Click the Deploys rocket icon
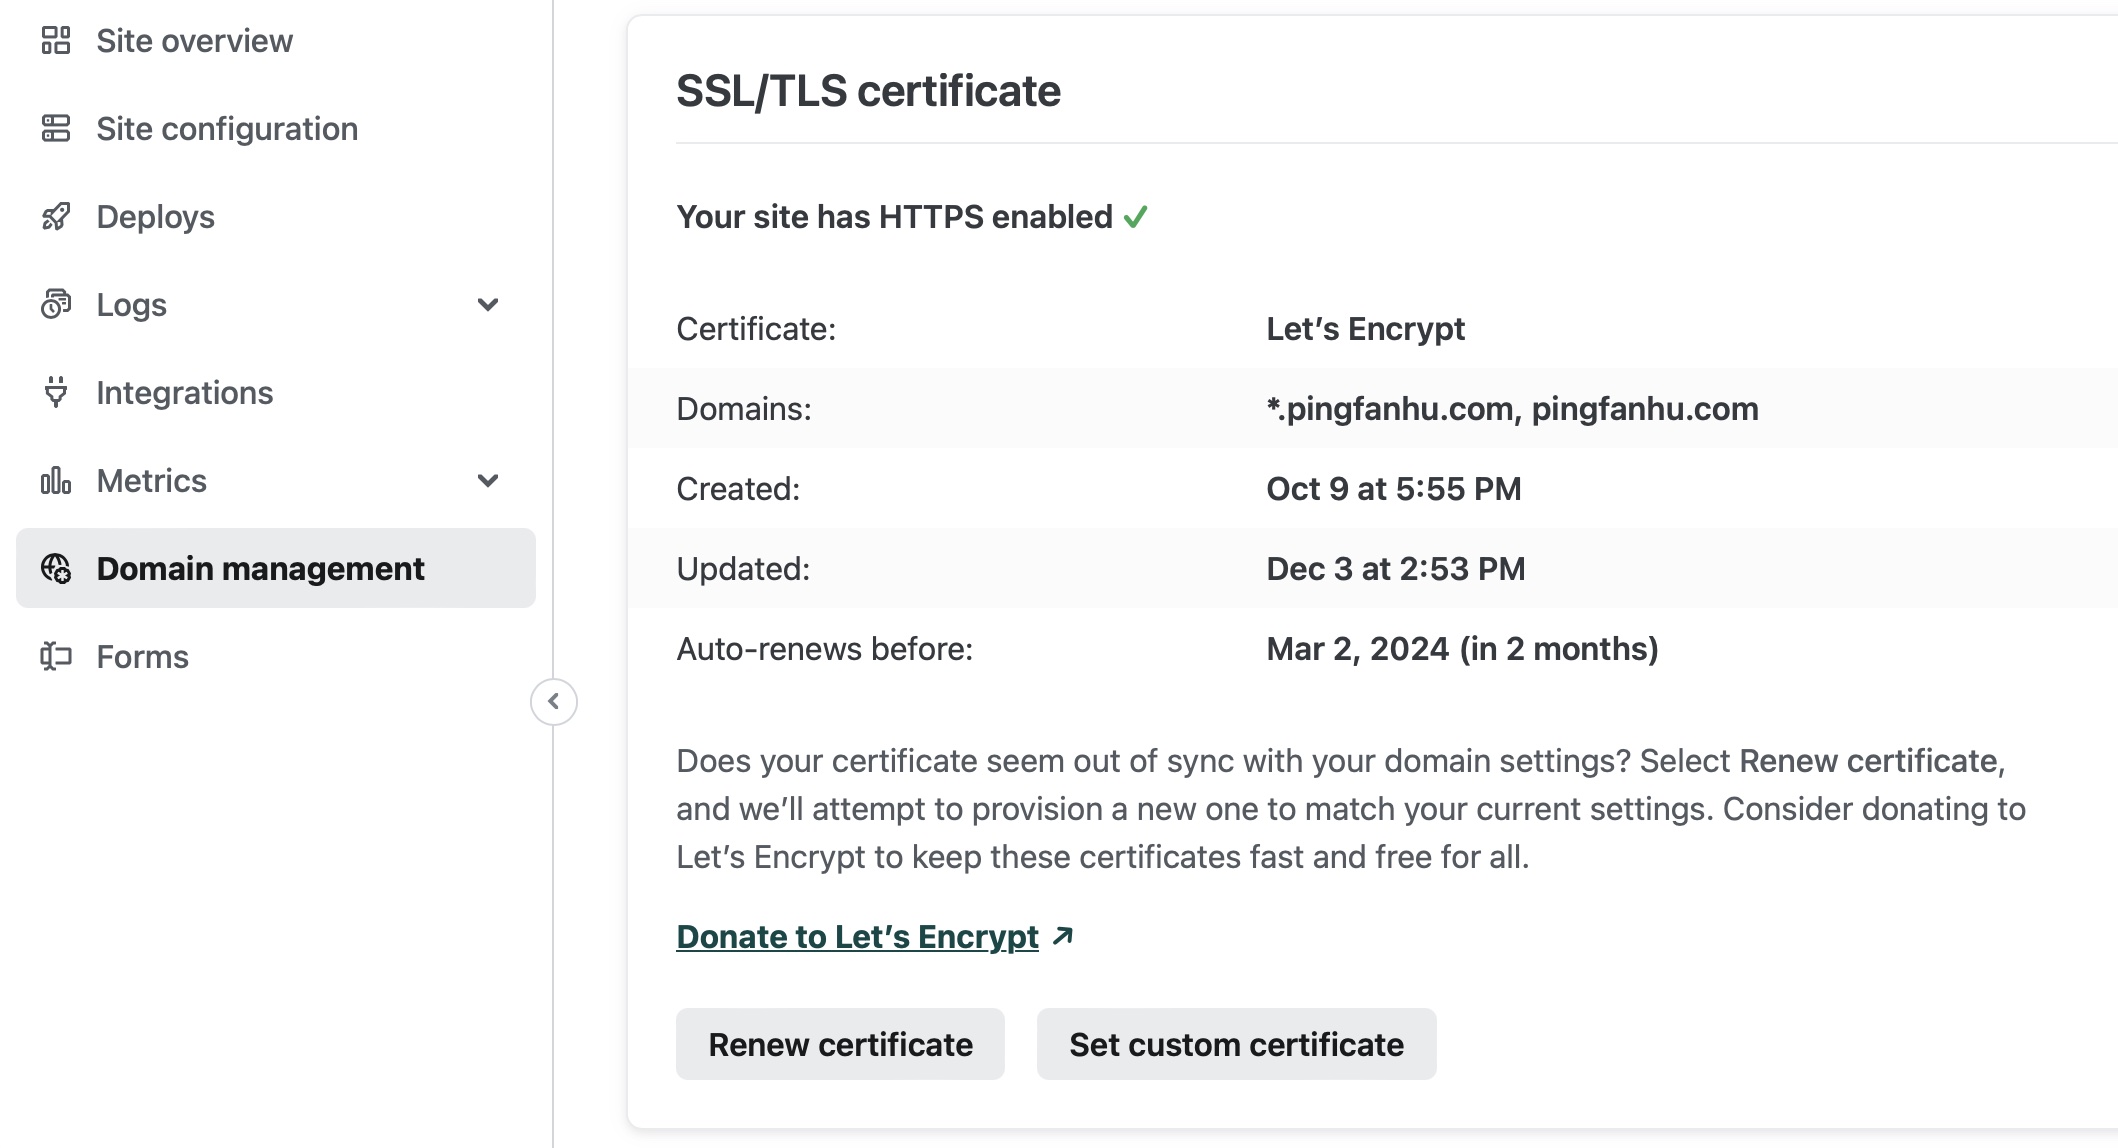 coord(56,217)
